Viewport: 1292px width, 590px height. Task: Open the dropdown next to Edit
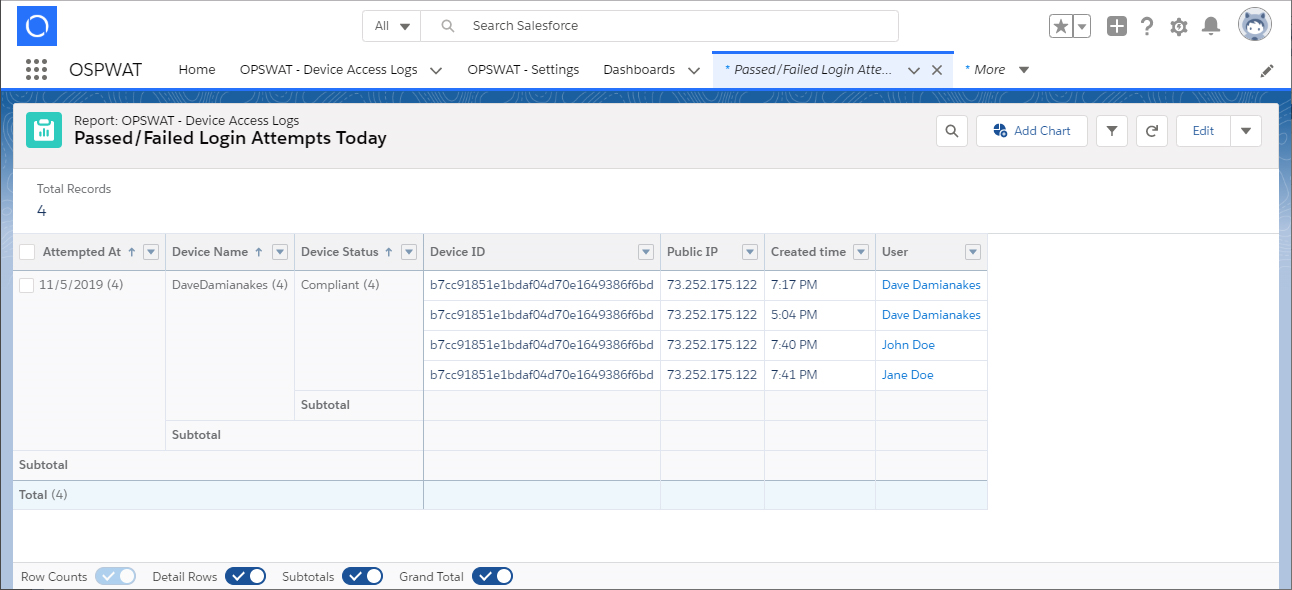tap(1246, 131)
